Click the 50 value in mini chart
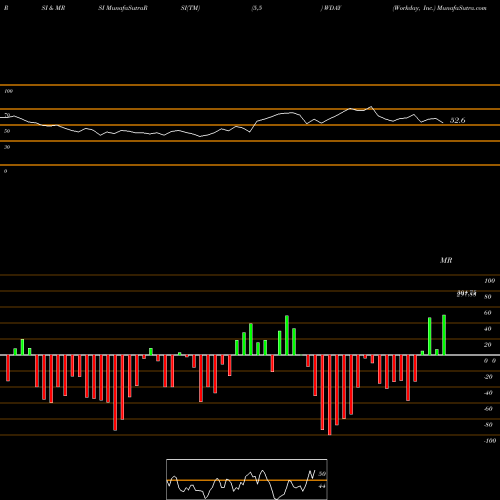The width and height of the screenshot is (500, 500). [x=322, y=474]
